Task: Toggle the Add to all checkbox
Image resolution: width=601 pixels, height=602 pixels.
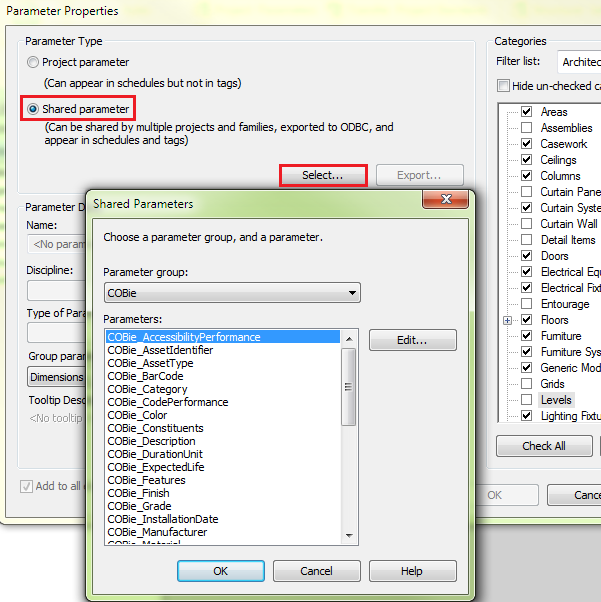Action: click(26, 486)
